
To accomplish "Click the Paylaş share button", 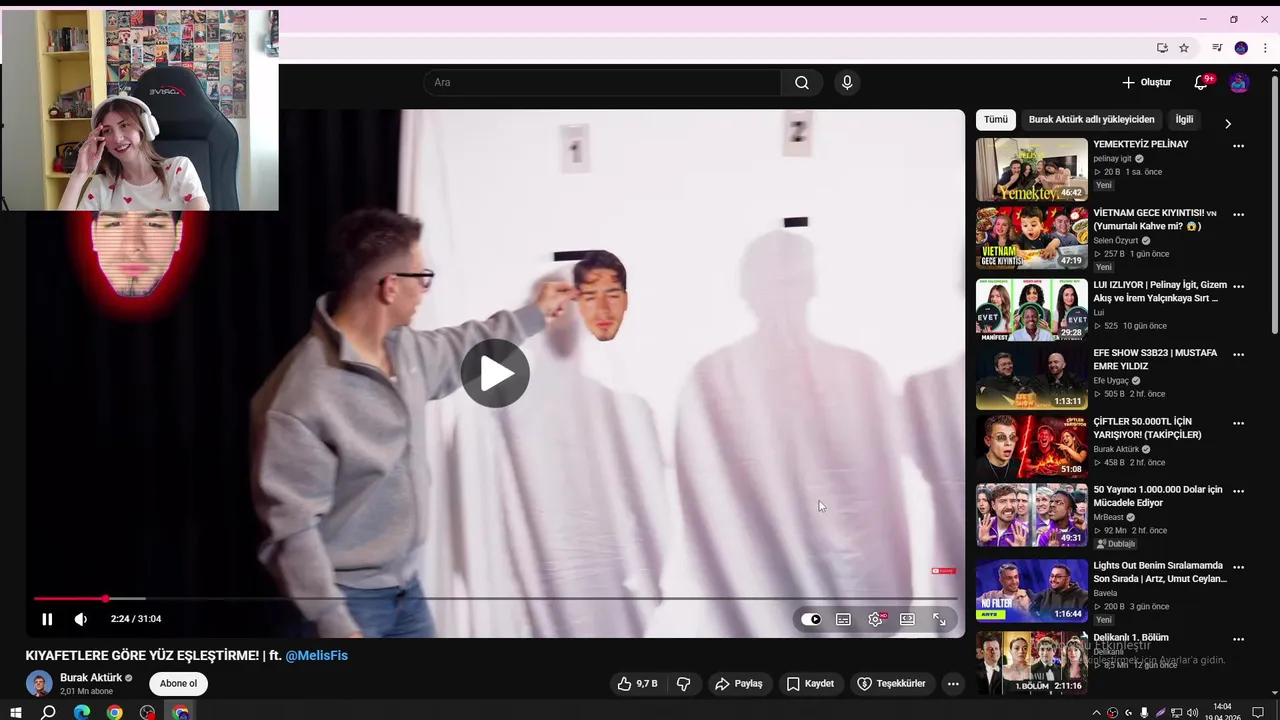I will coord(738,684).
